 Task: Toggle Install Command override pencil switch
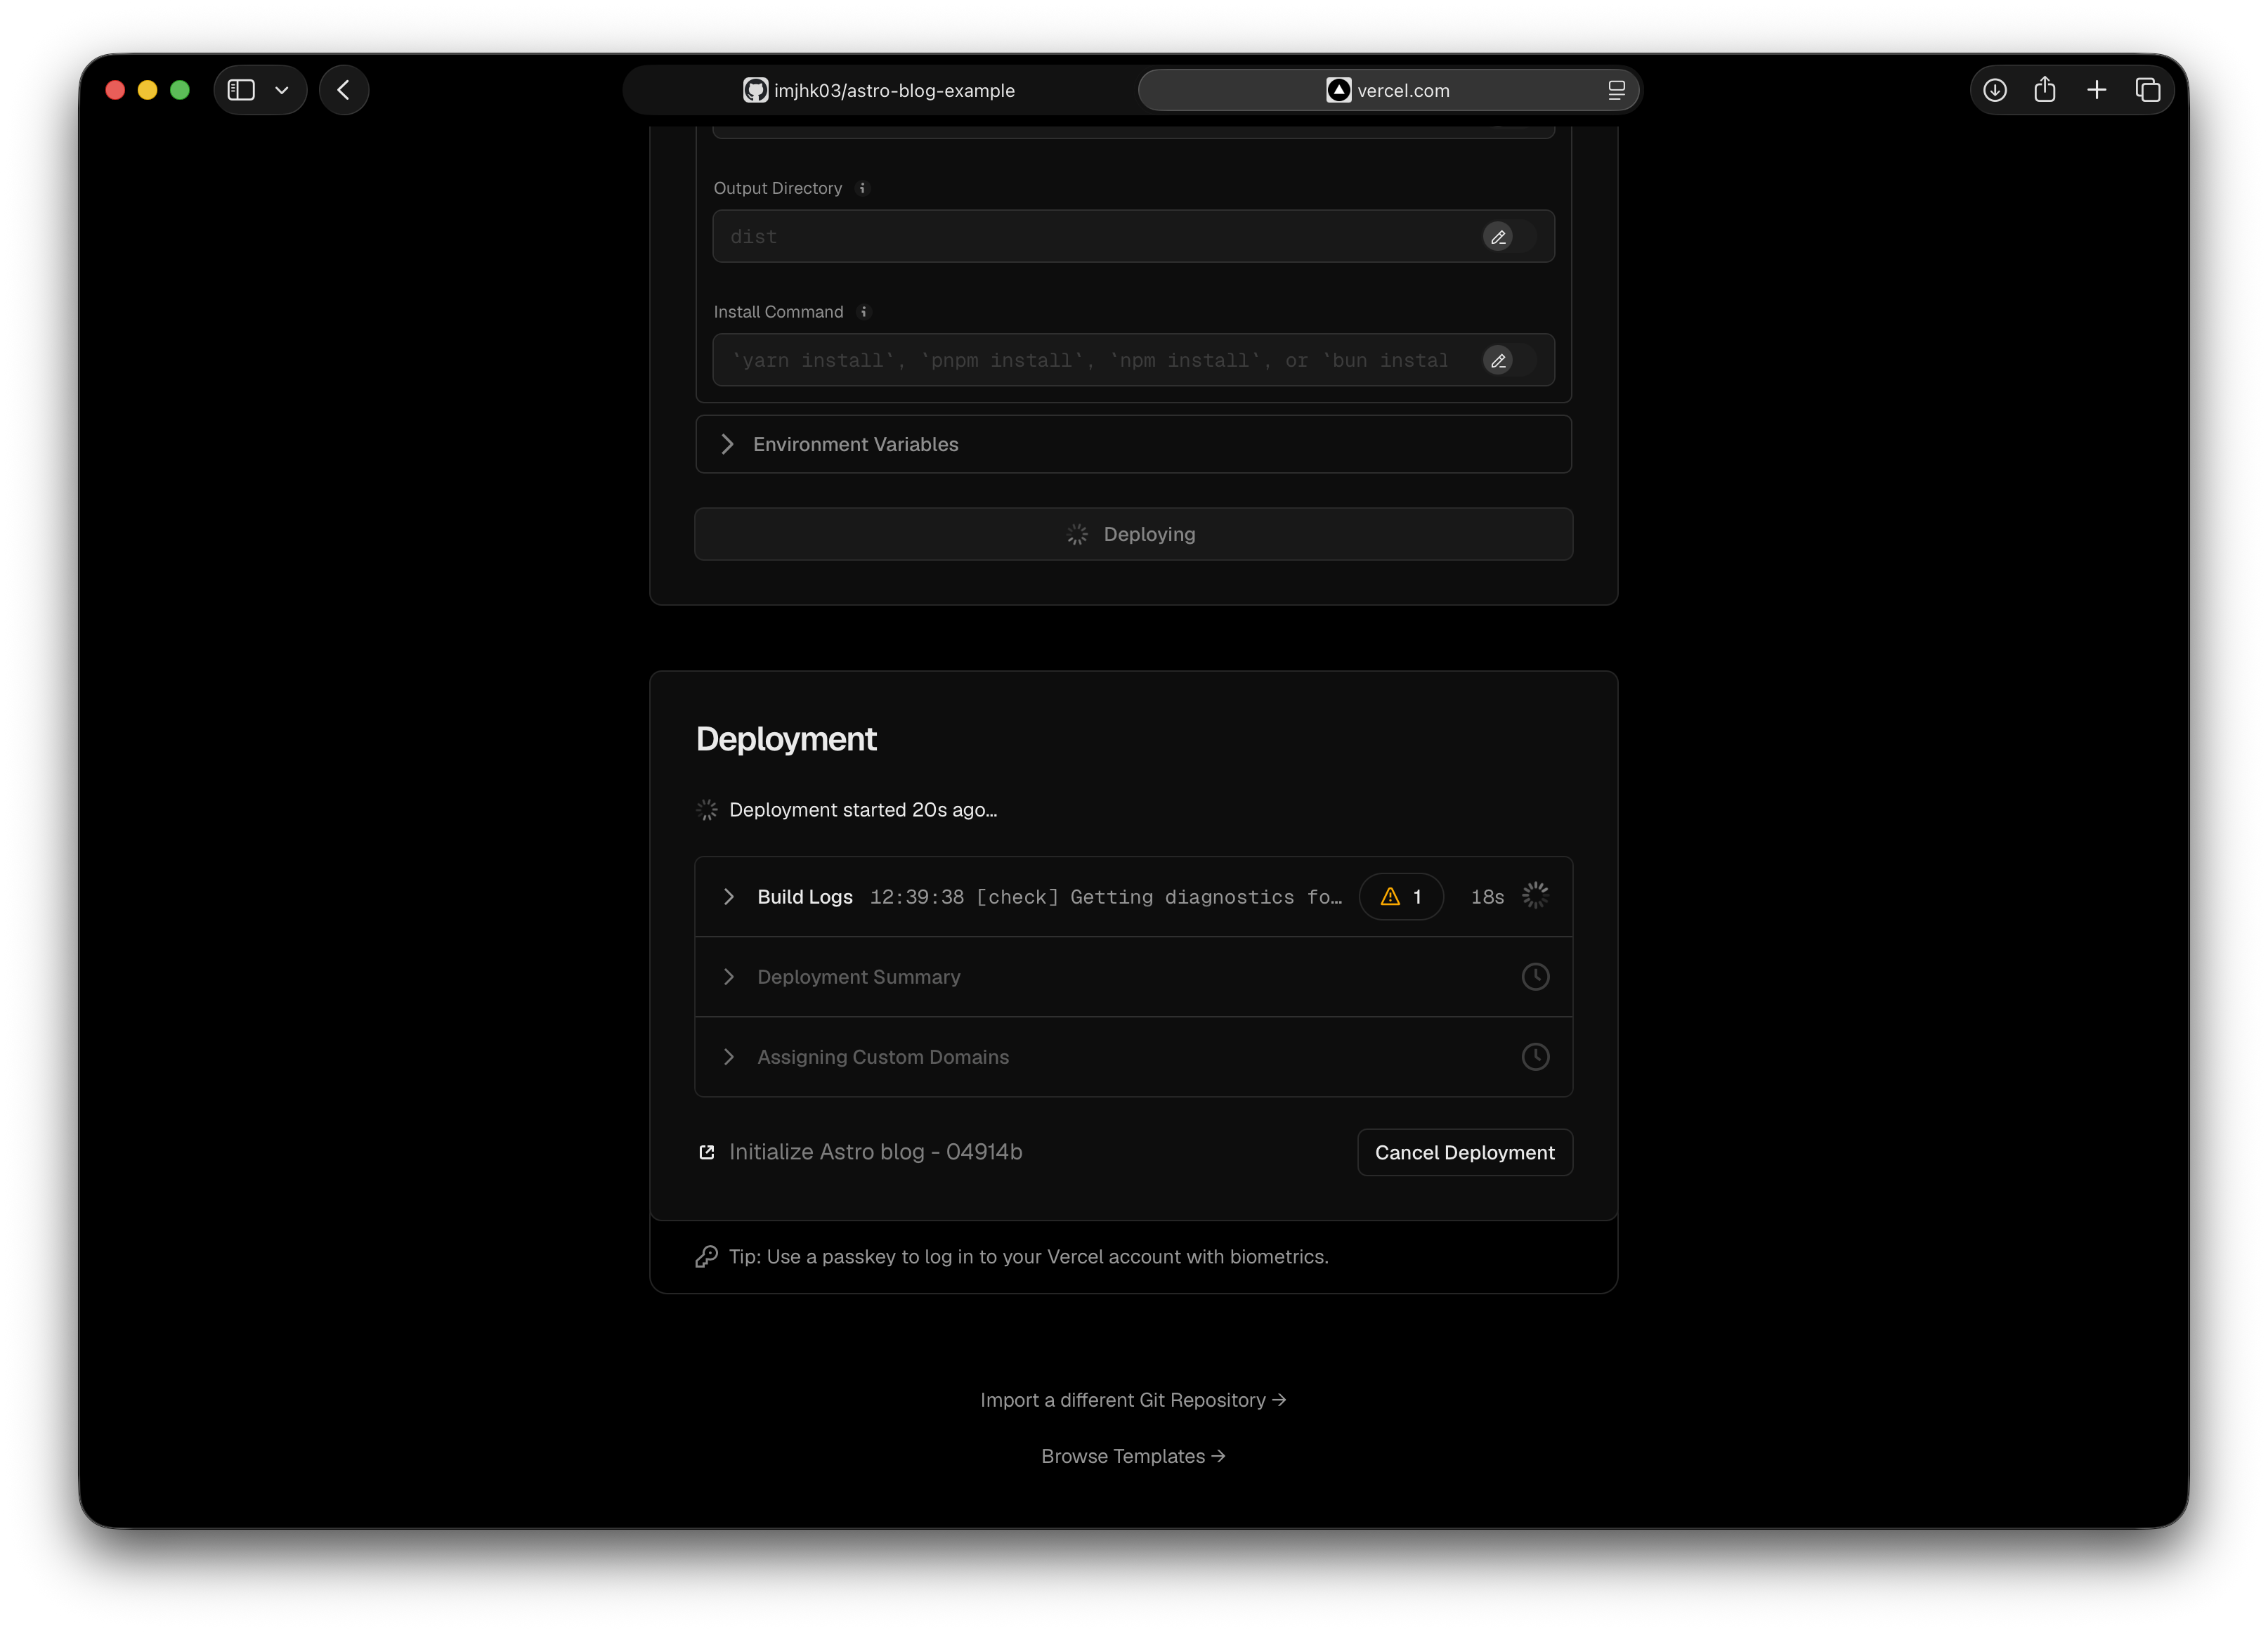pyautogui.click(x=1509, y=361)
